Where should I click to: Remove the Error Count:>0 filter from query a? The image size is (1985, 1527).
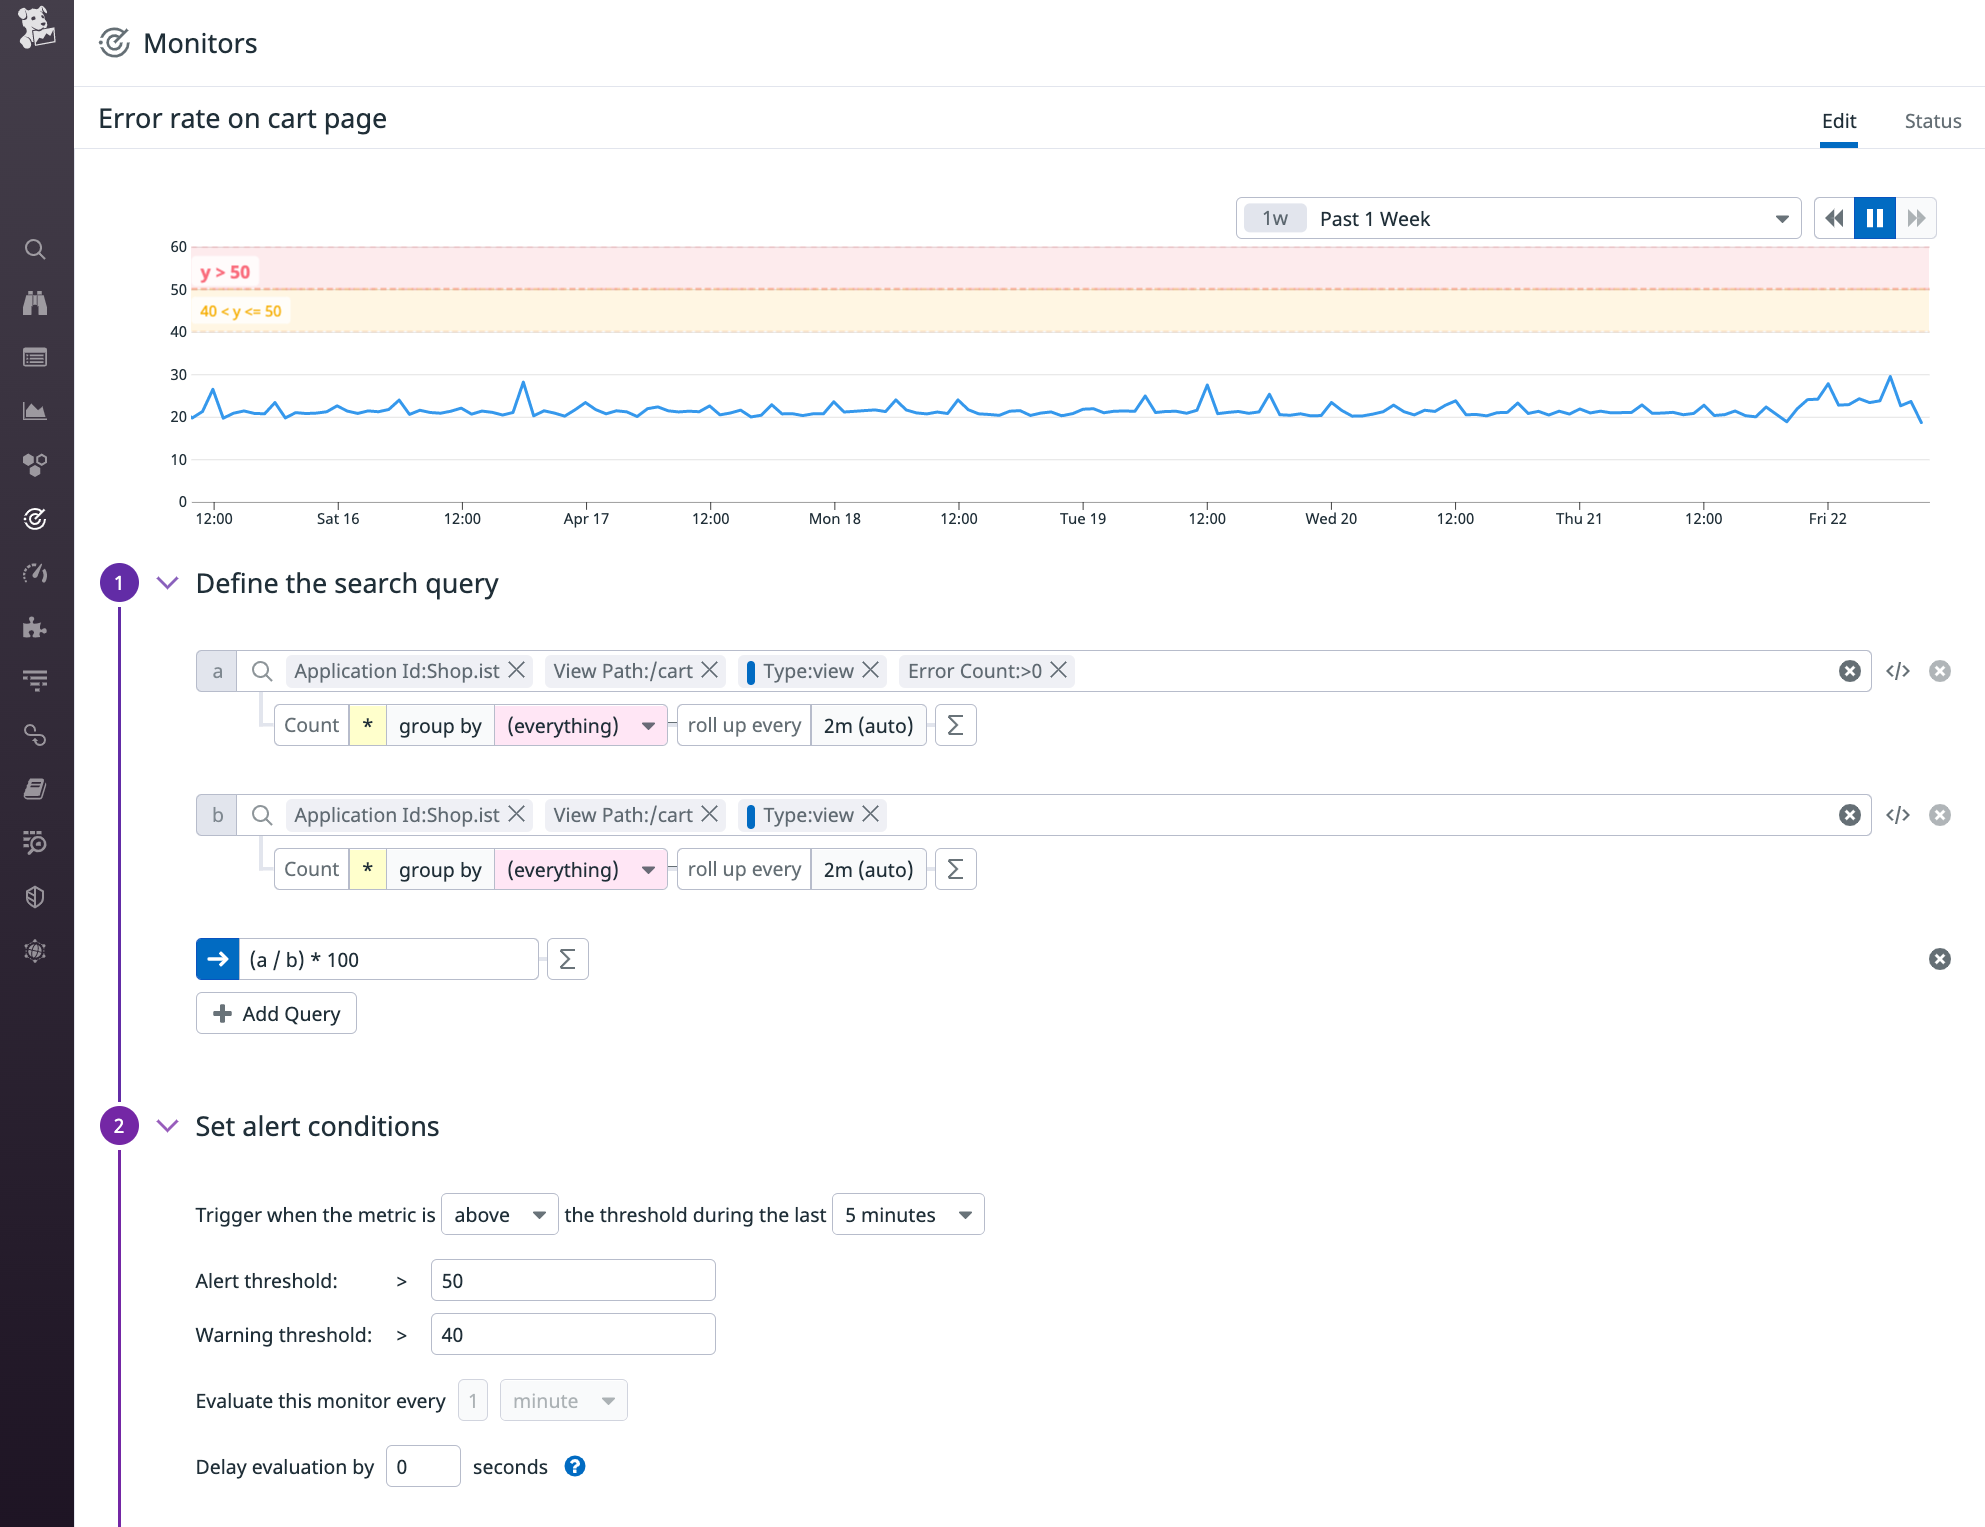pyautogui.click(x=1058, y=671)
